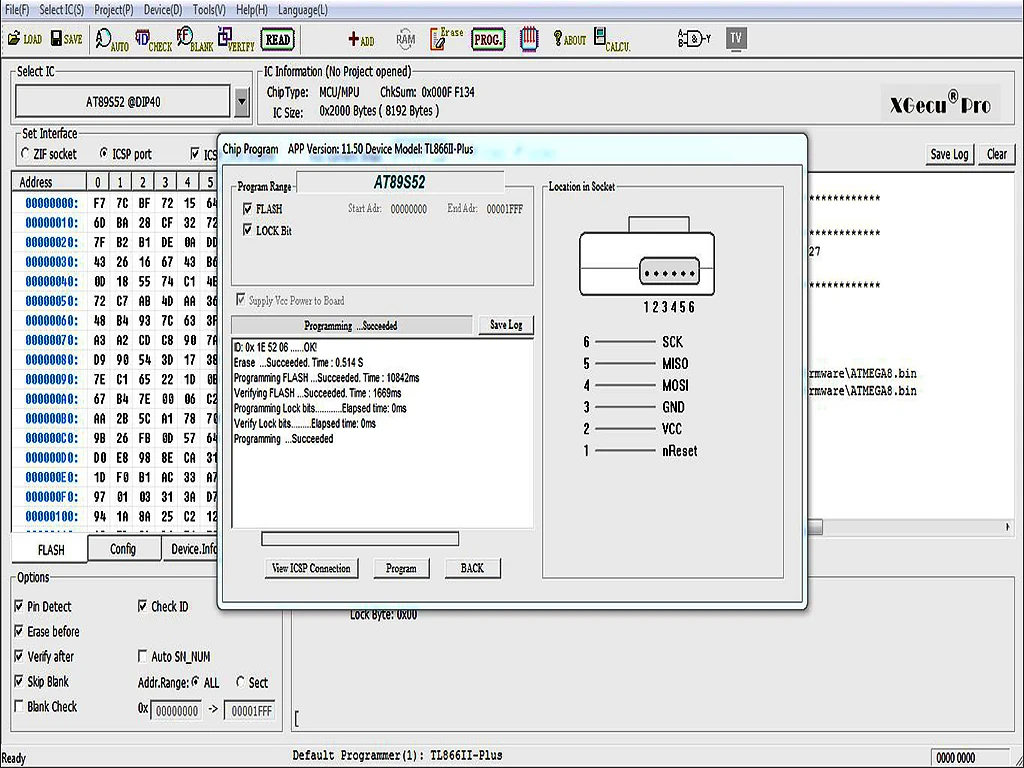Switch to the Config tab
Screen dimensions: 1024x768
123,549
